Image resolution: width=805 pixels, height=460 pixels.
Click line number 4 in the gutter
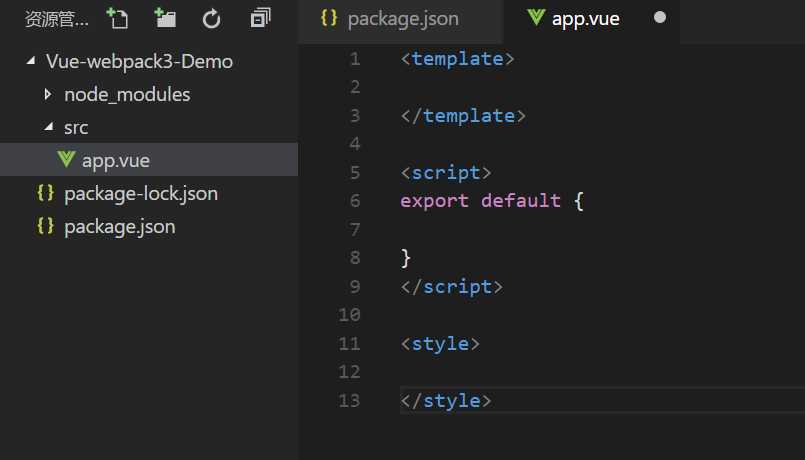(x=355, y=144)
